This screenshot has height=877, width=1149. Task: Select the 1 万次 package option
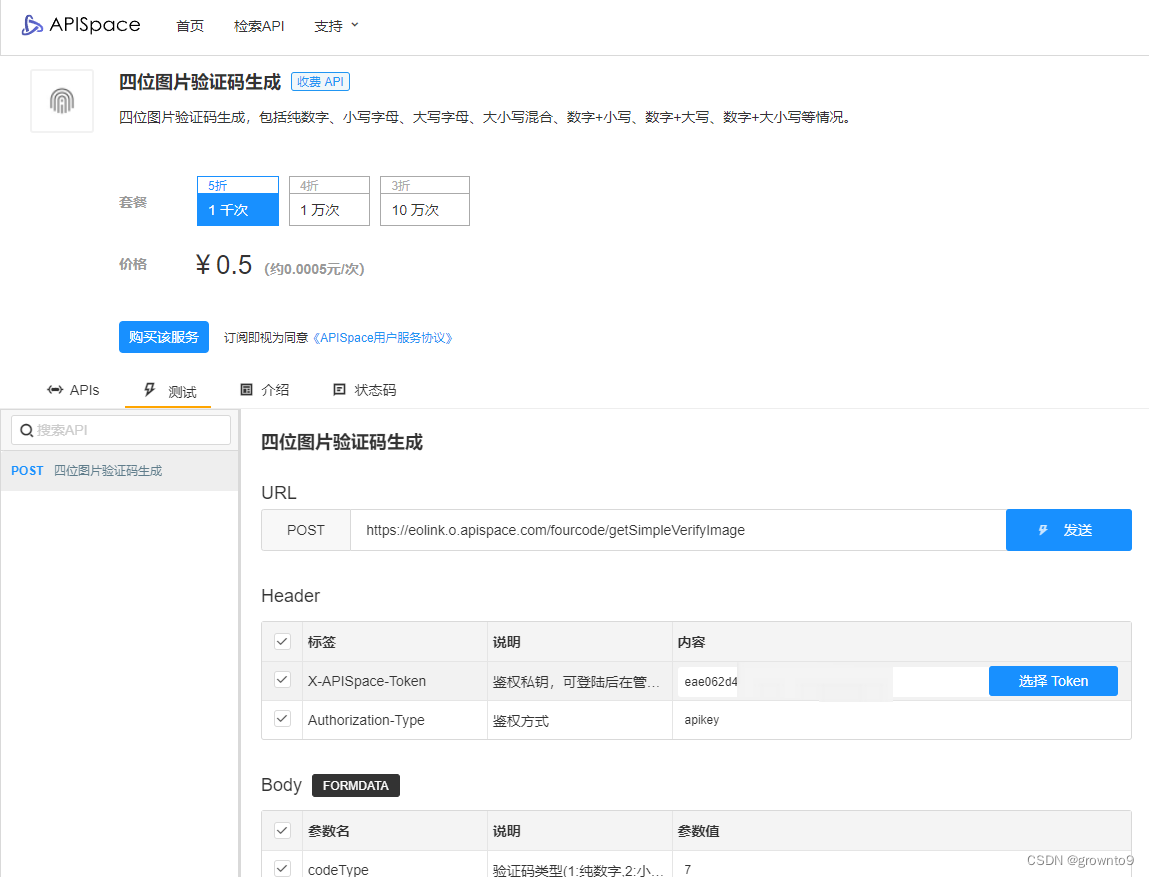[329, 201]
